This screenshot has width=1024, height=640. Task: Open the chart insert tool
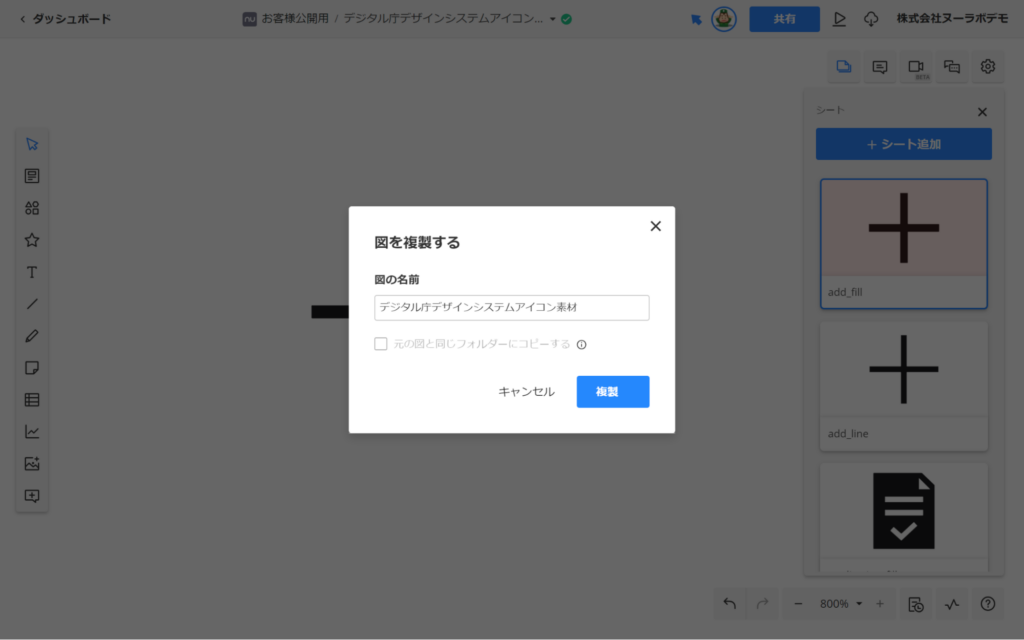[32, 432]
